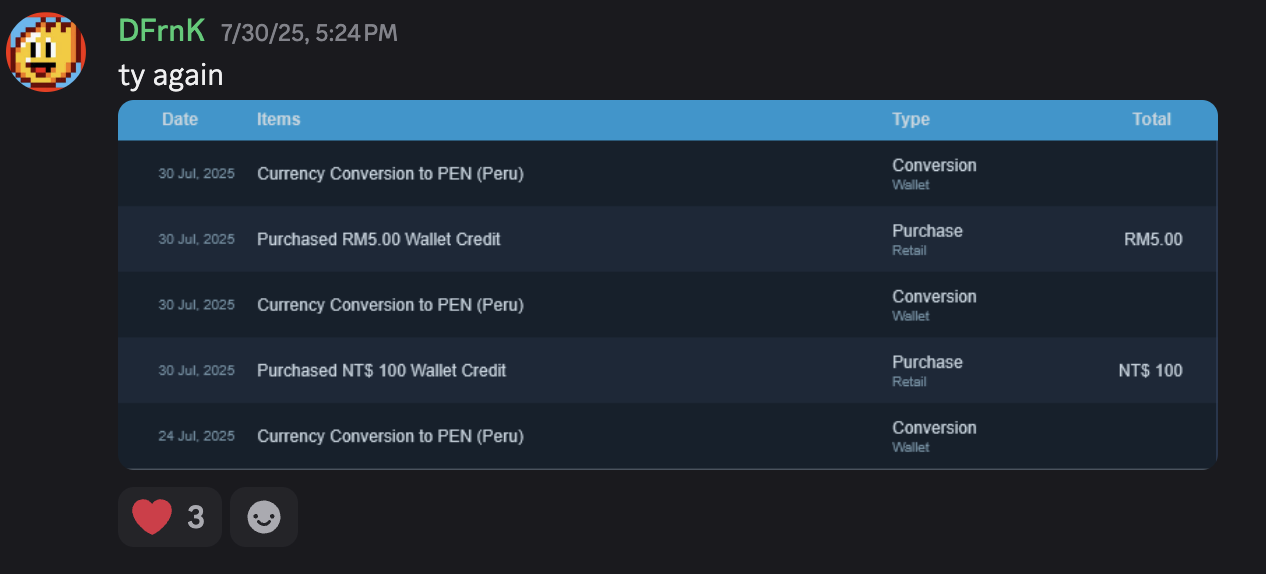
Task: Open the add reaction smiley button
Action: pyautogui.click(x=264, y=517)
